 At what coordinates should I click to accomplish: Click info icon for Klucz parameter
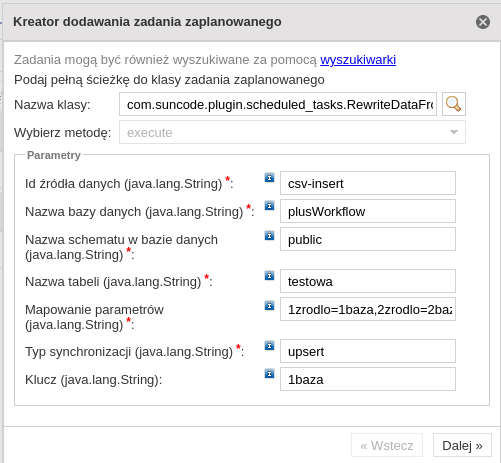(x=269, y=373)
